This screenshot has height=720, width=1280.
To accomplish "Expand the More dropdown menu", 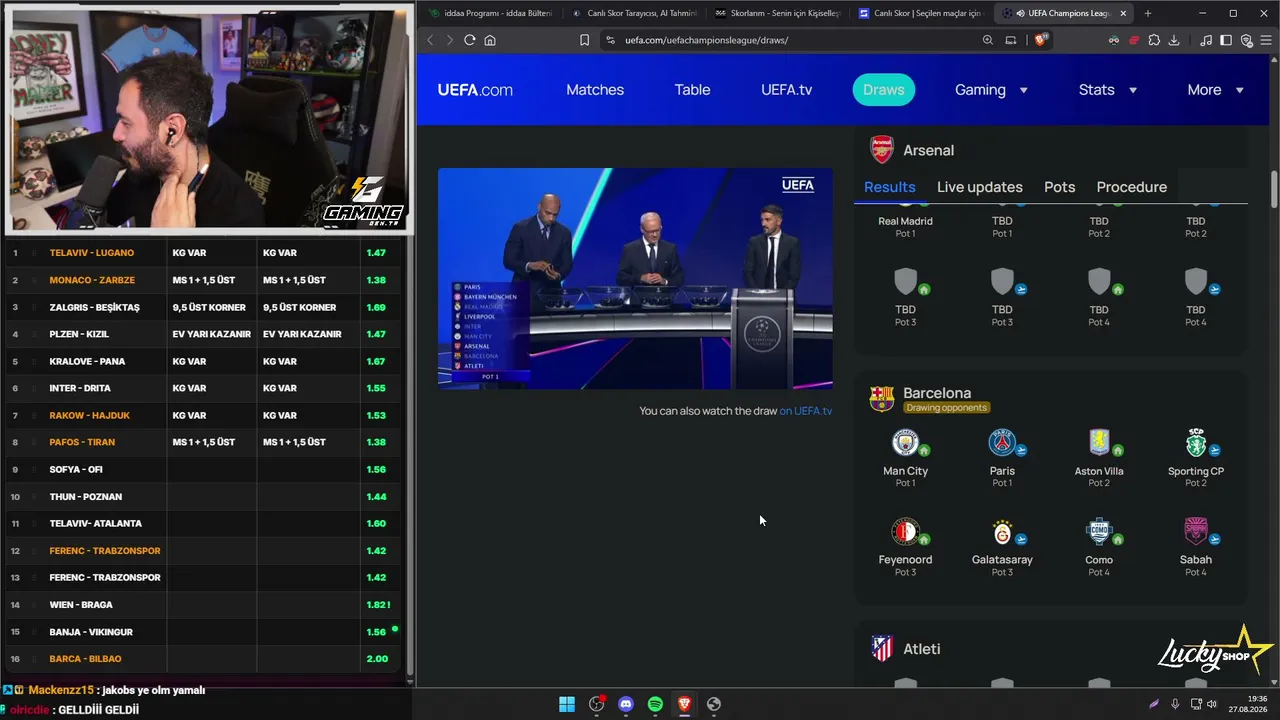I will click(x=1215, y=90).
